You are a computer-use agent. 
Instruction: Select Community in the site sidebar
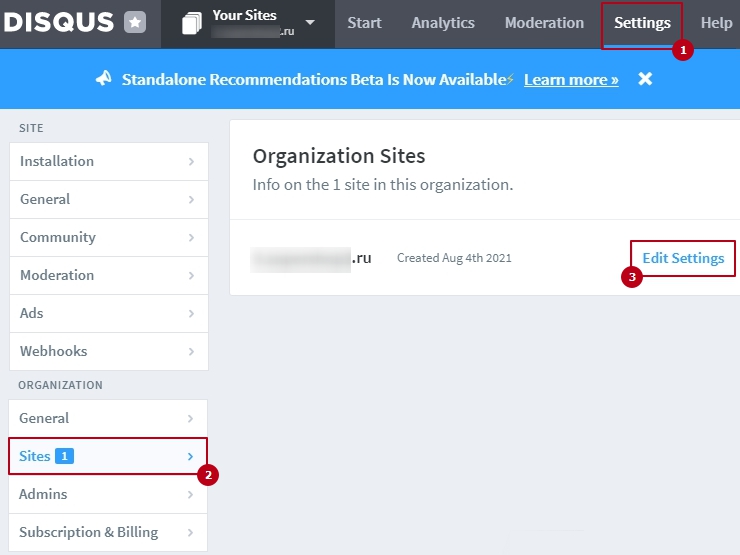pyautogui.click(x=58, y=238)
